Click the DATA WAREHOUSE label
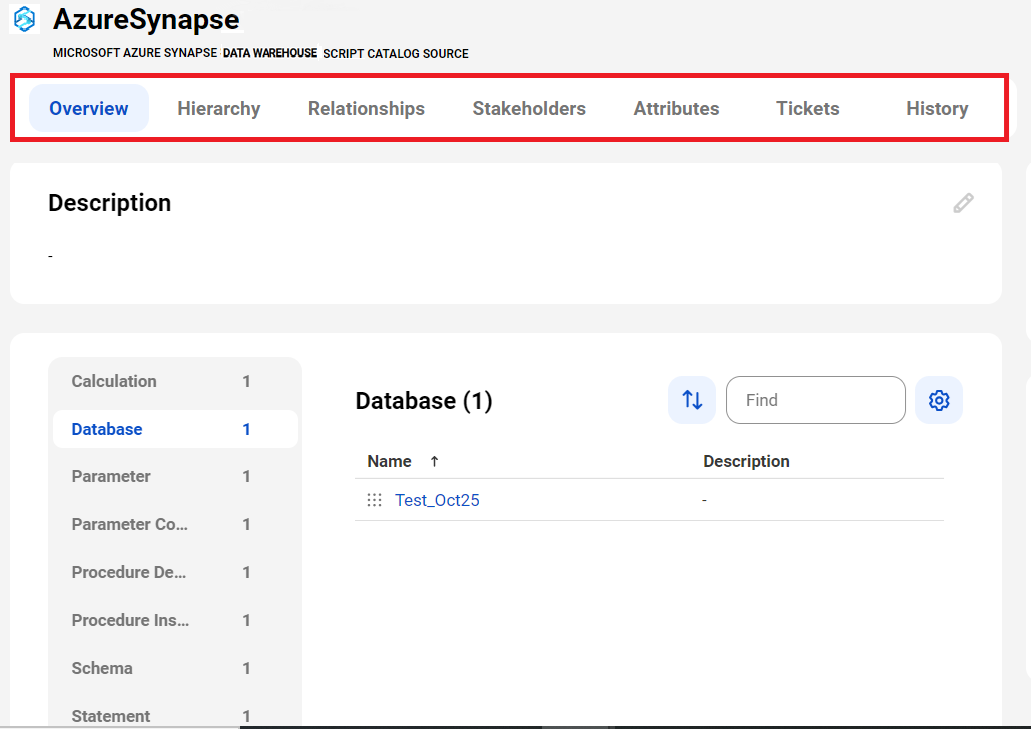The image size is (1031, 729). tap(270, 53)
